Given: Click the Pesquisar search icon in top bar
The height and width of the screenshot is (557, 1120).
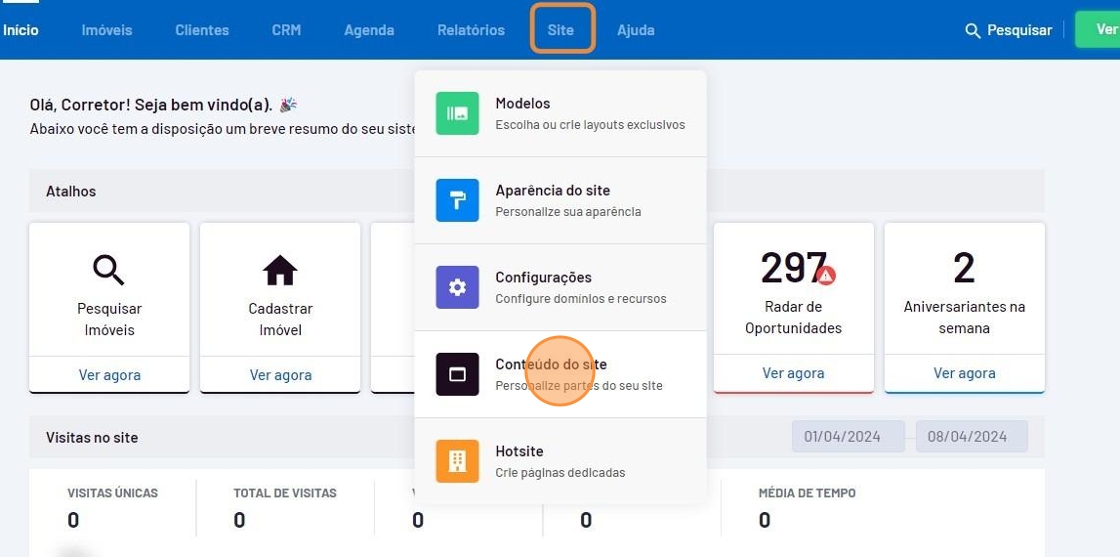Looking at the screenshot, I should 972,31.
